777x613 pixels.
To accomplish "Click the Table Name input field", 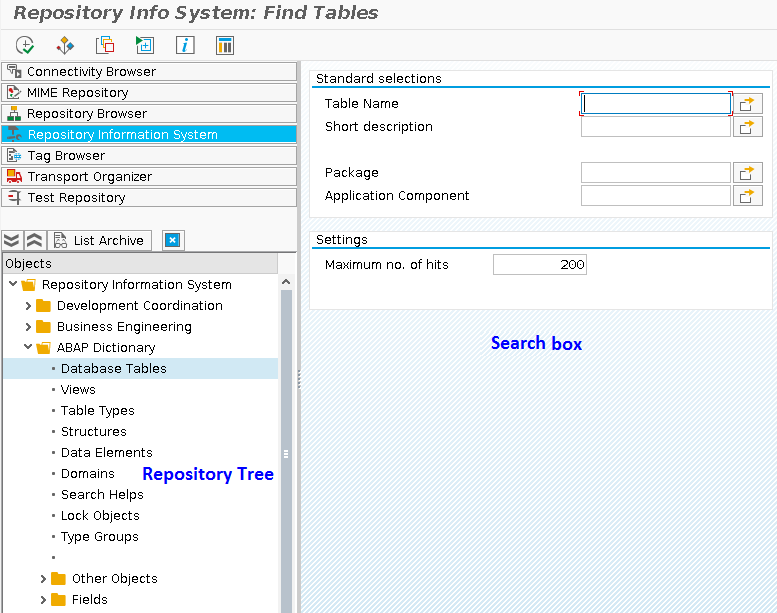I will (656, 104).
